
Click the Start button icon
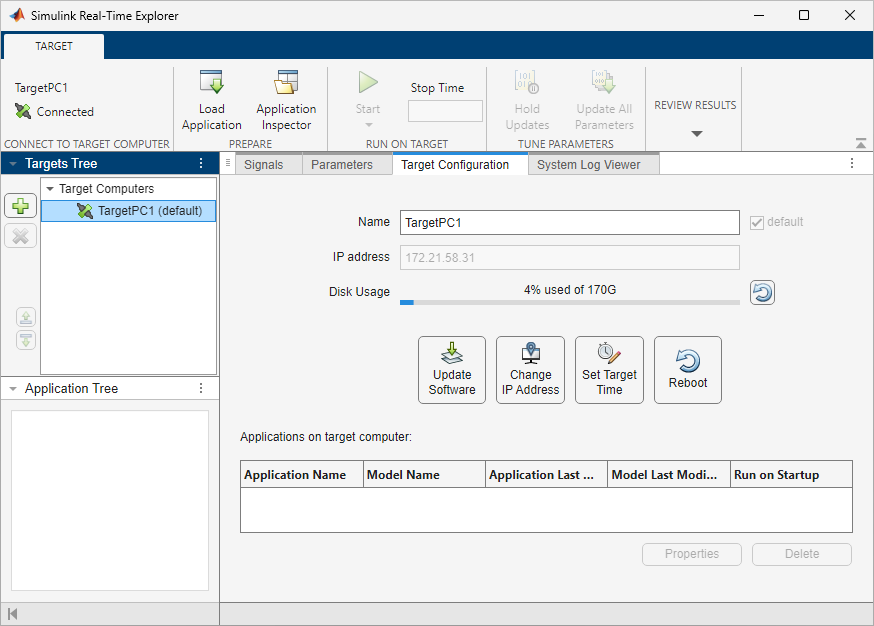coord(367,83)
